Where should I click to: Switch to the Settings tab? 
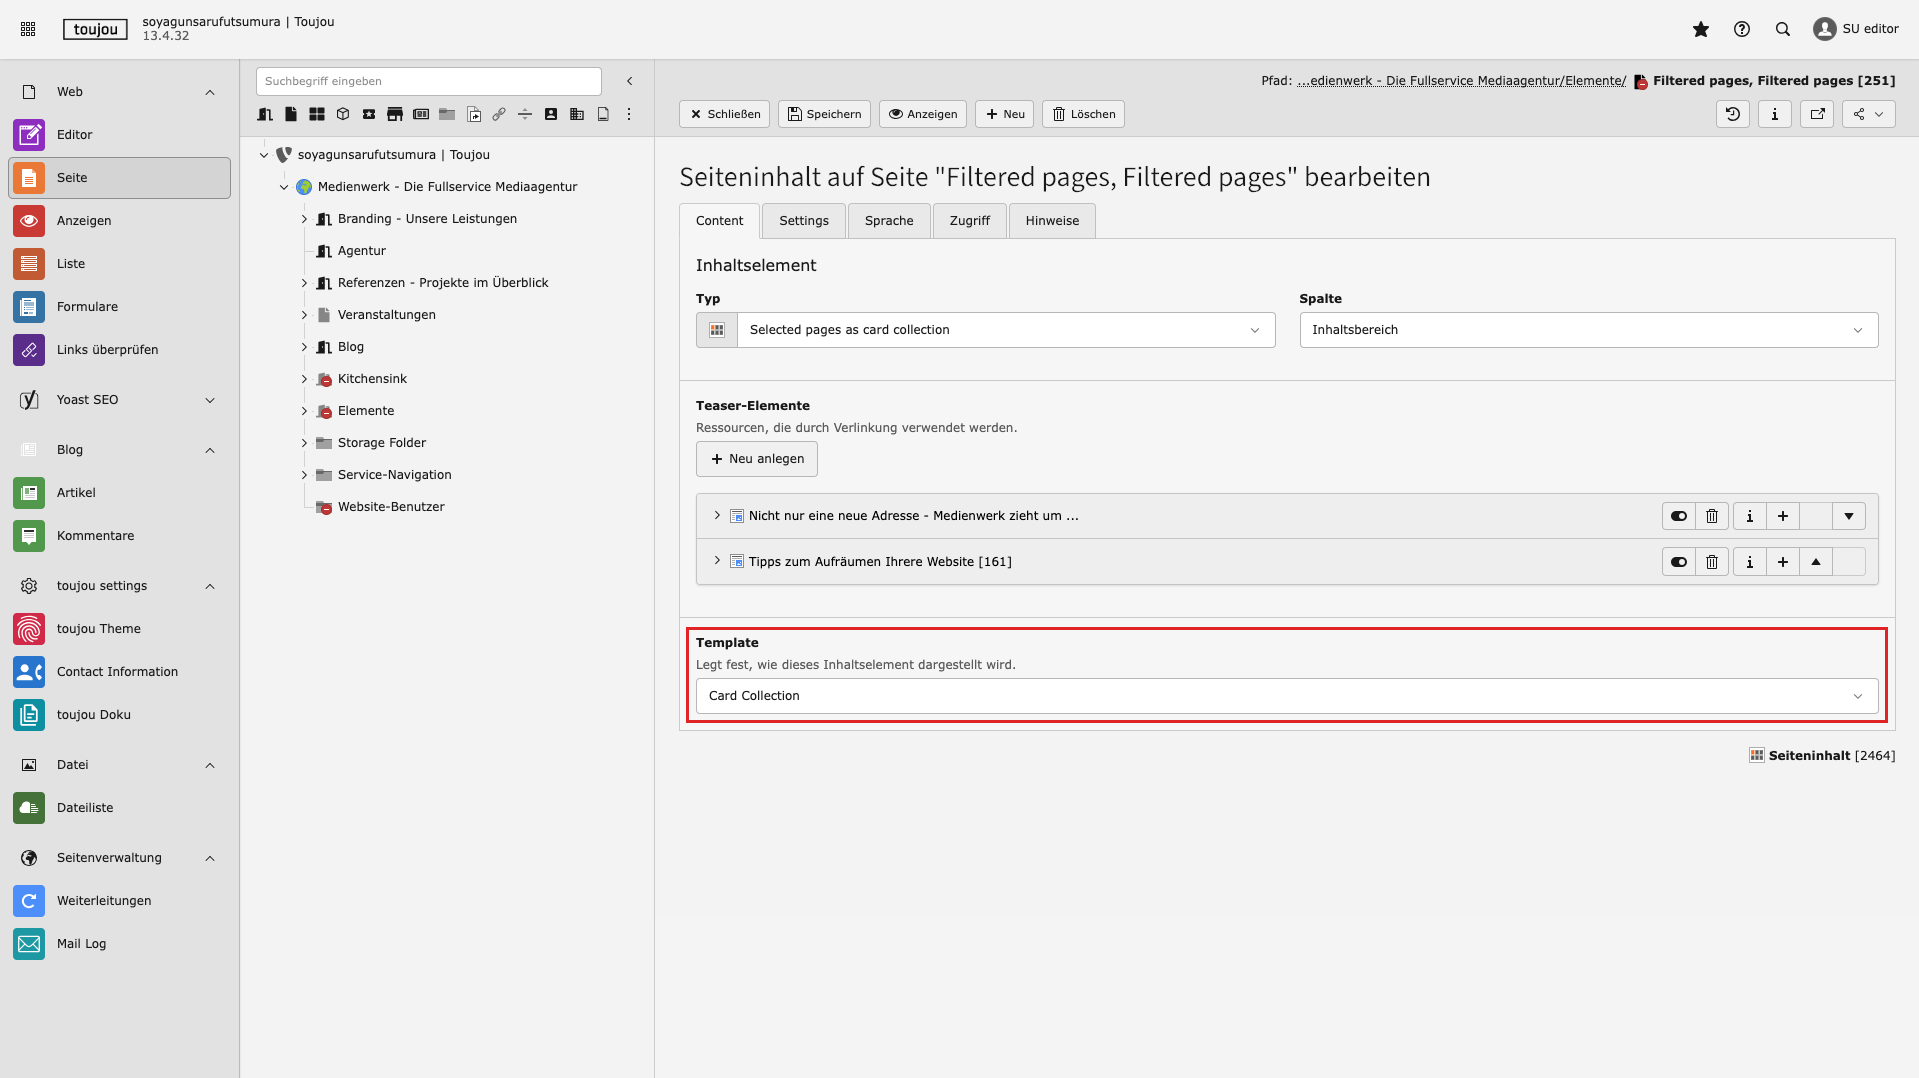tap(804, 221)
